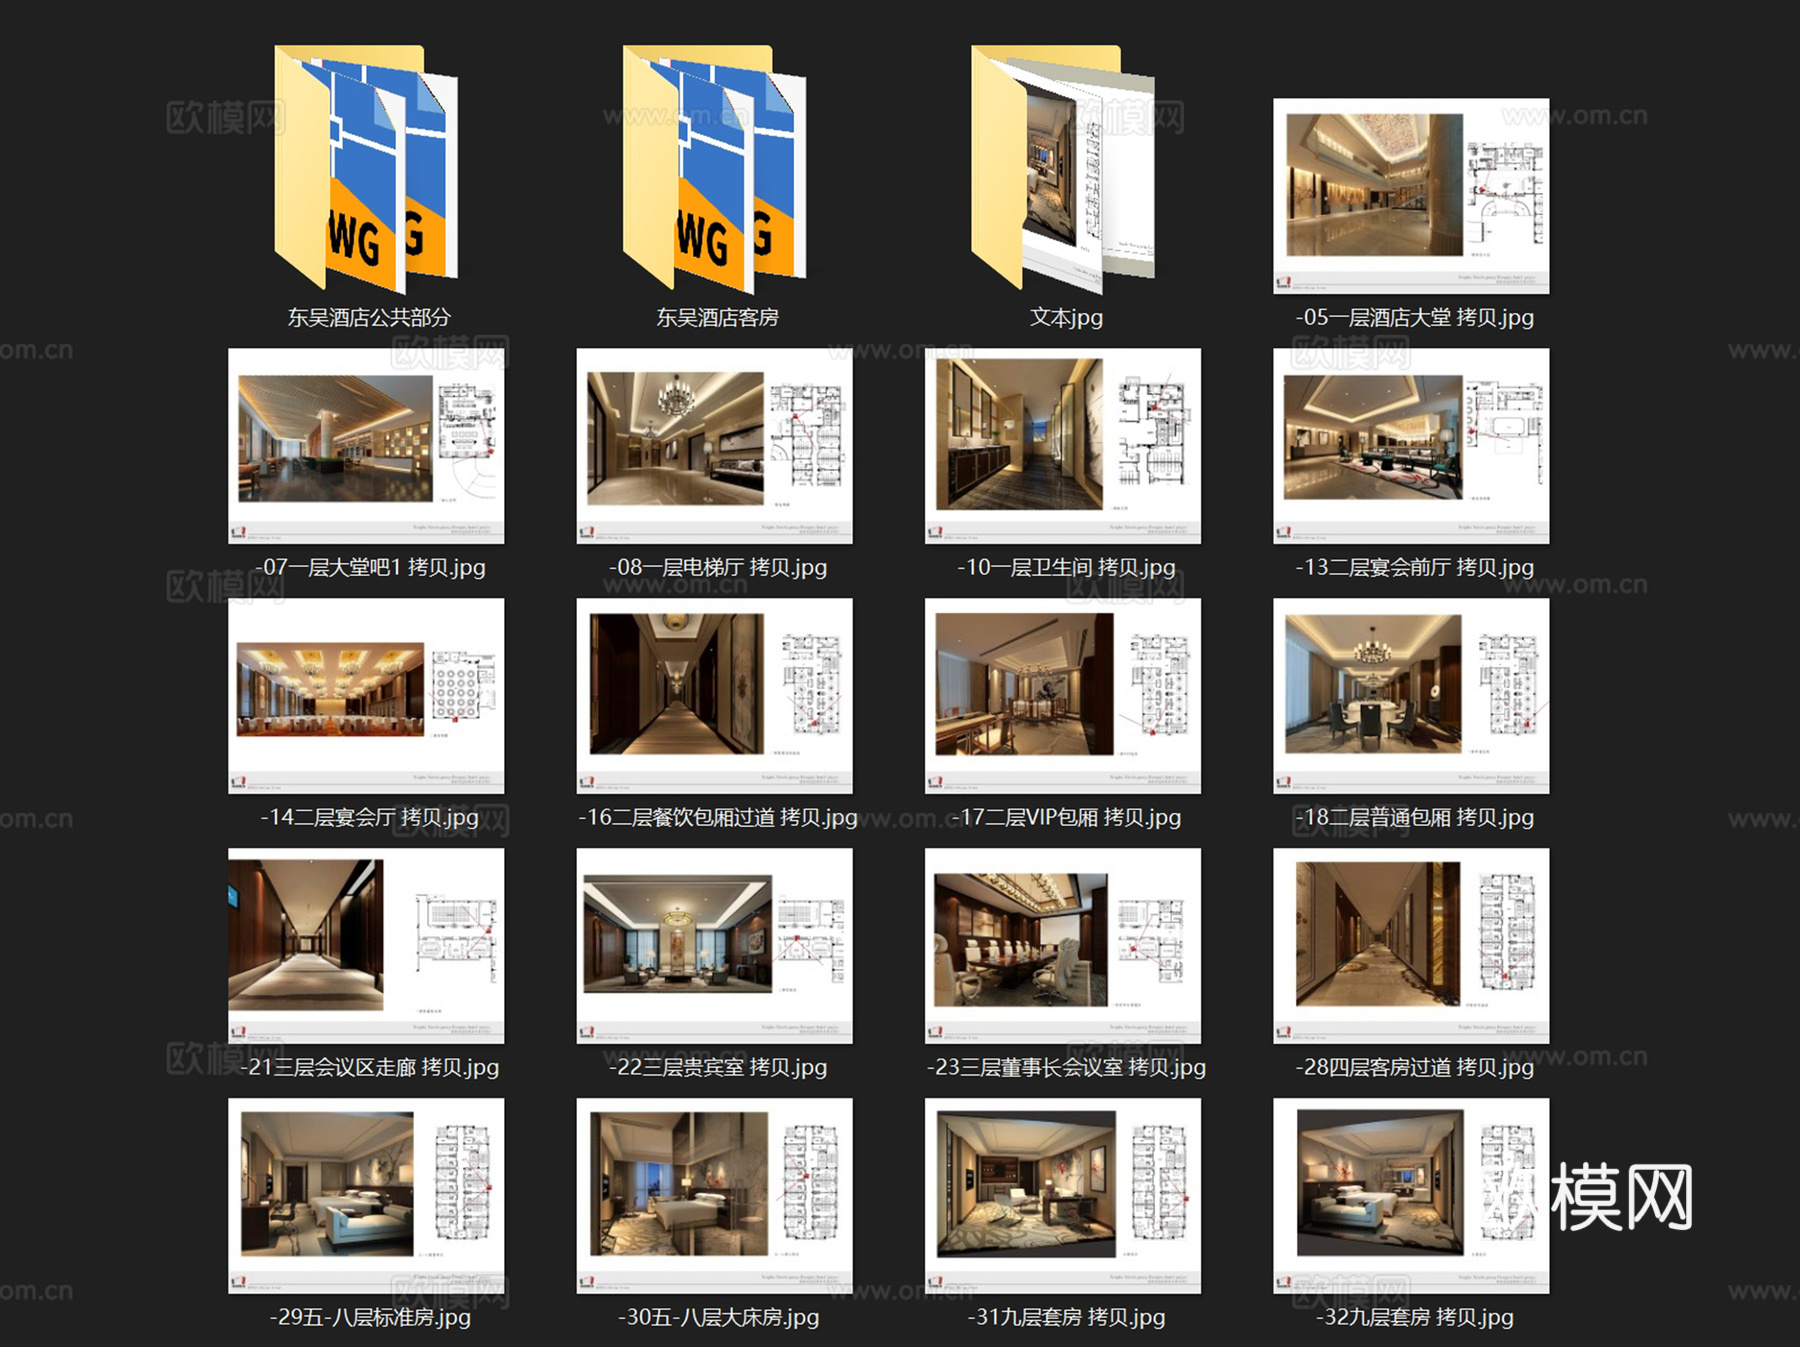The height and width of the screenshot is (1347, 1800).
Task: Select the -28四层客房过道 拷贝.jpg thumbnail
Action: pyautogui.click(x=1411, y=946)
